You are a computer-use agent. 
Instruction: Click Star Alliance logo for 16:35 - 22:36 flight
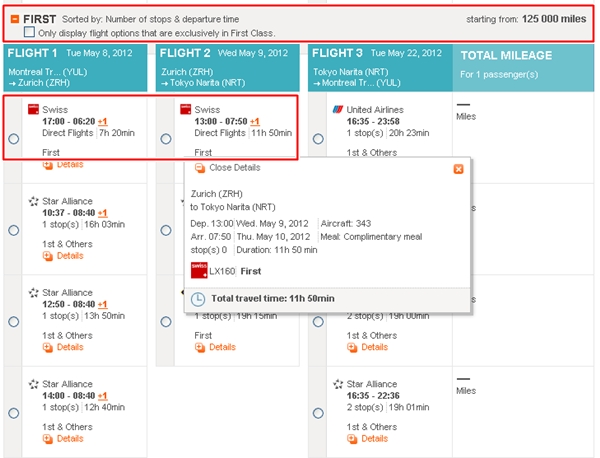point(338,384)
